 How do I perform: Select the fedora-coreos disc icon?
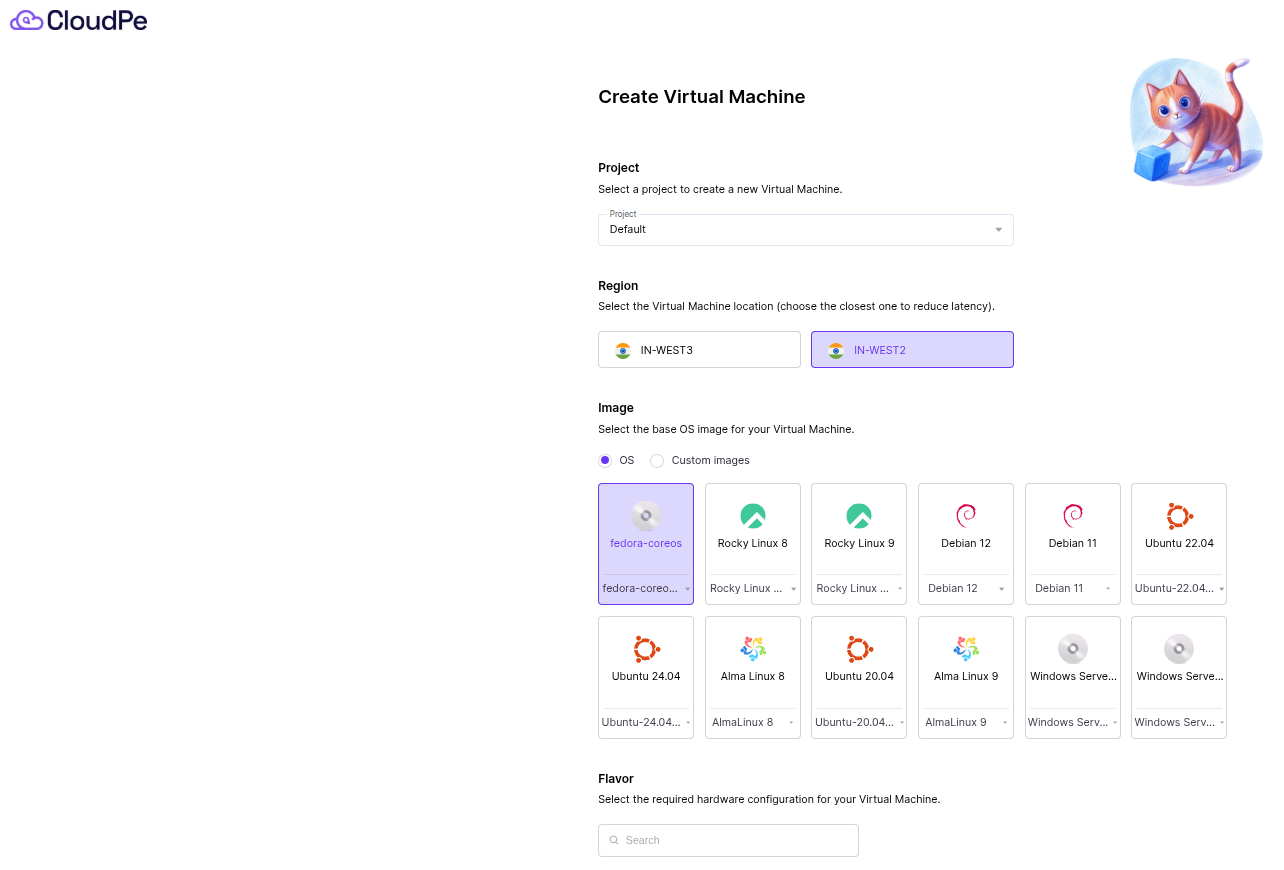[x=646, y=516]
